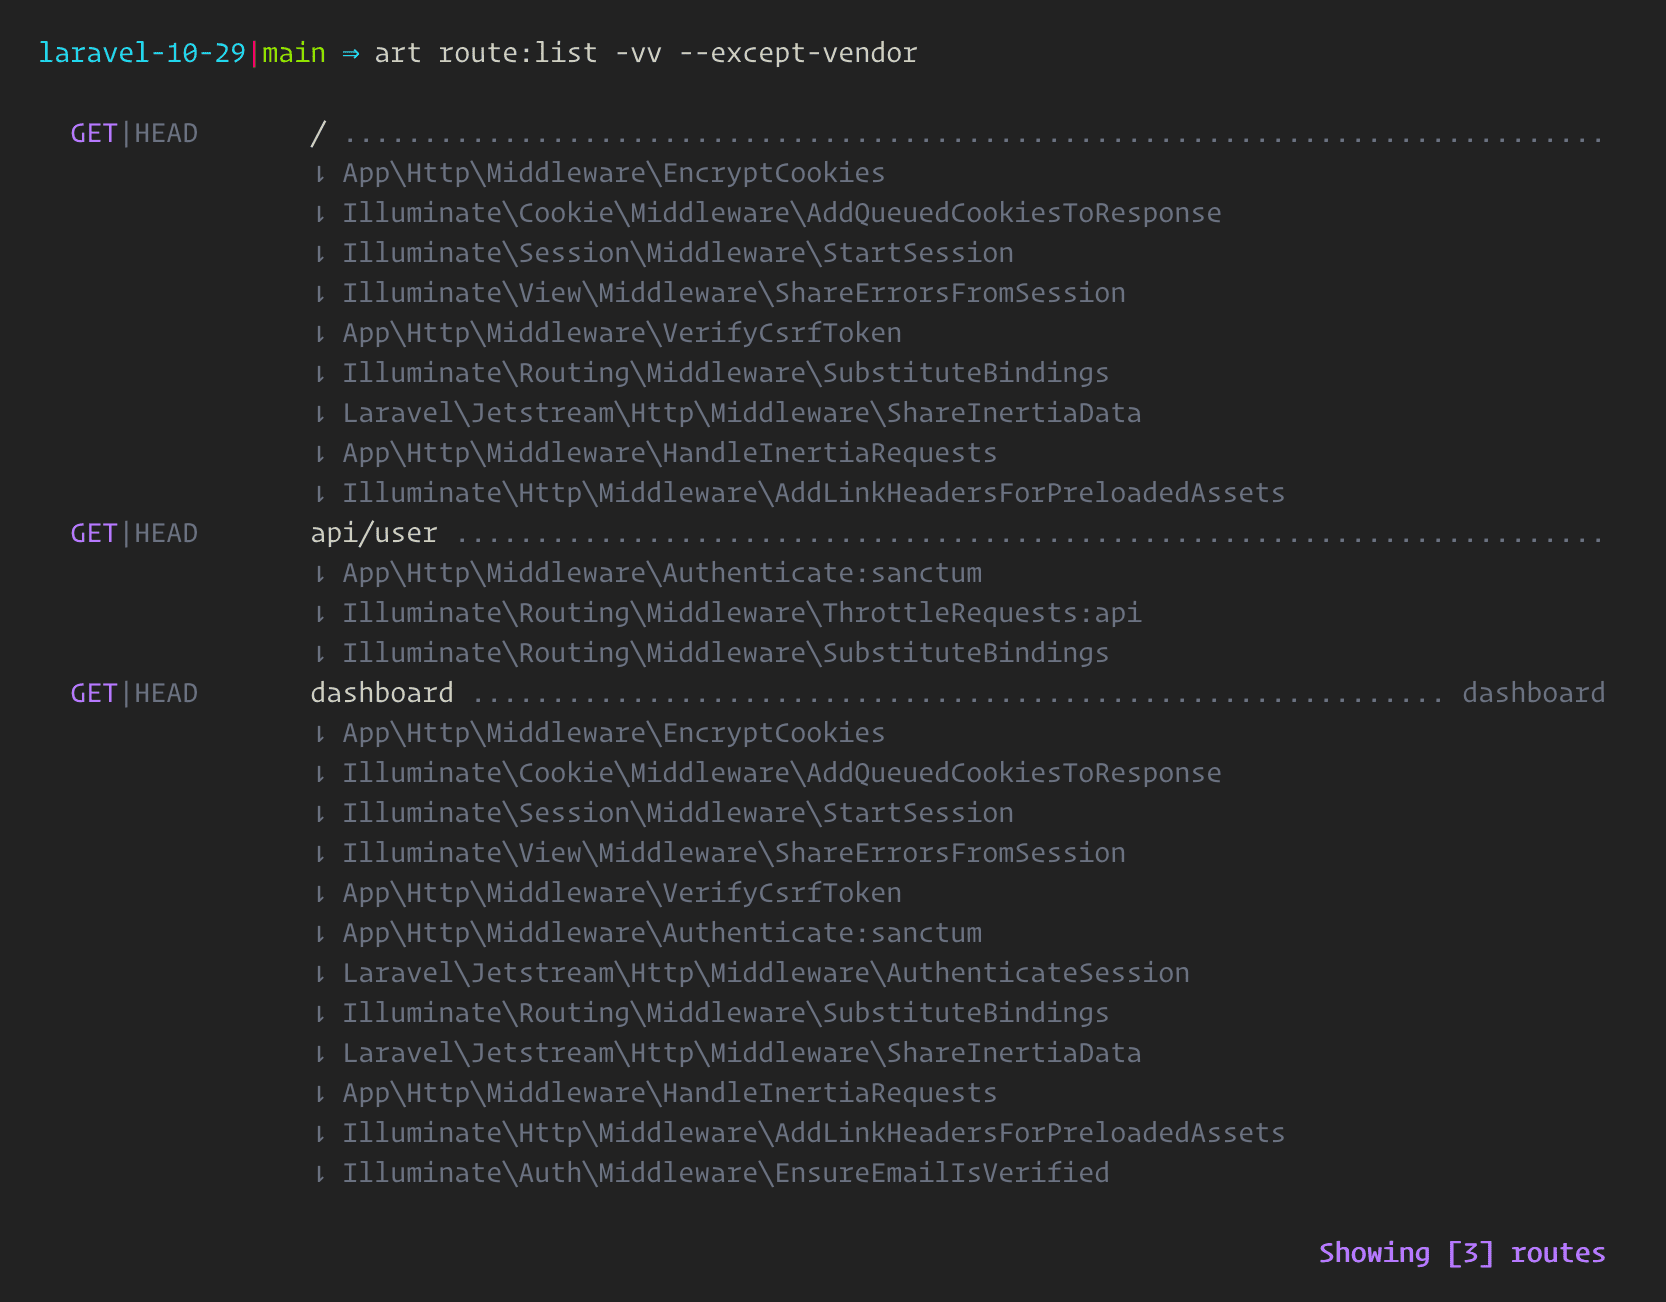
Task: Click the EnsureEmailIsVerified middleware line
Action: coord(725,1173)
